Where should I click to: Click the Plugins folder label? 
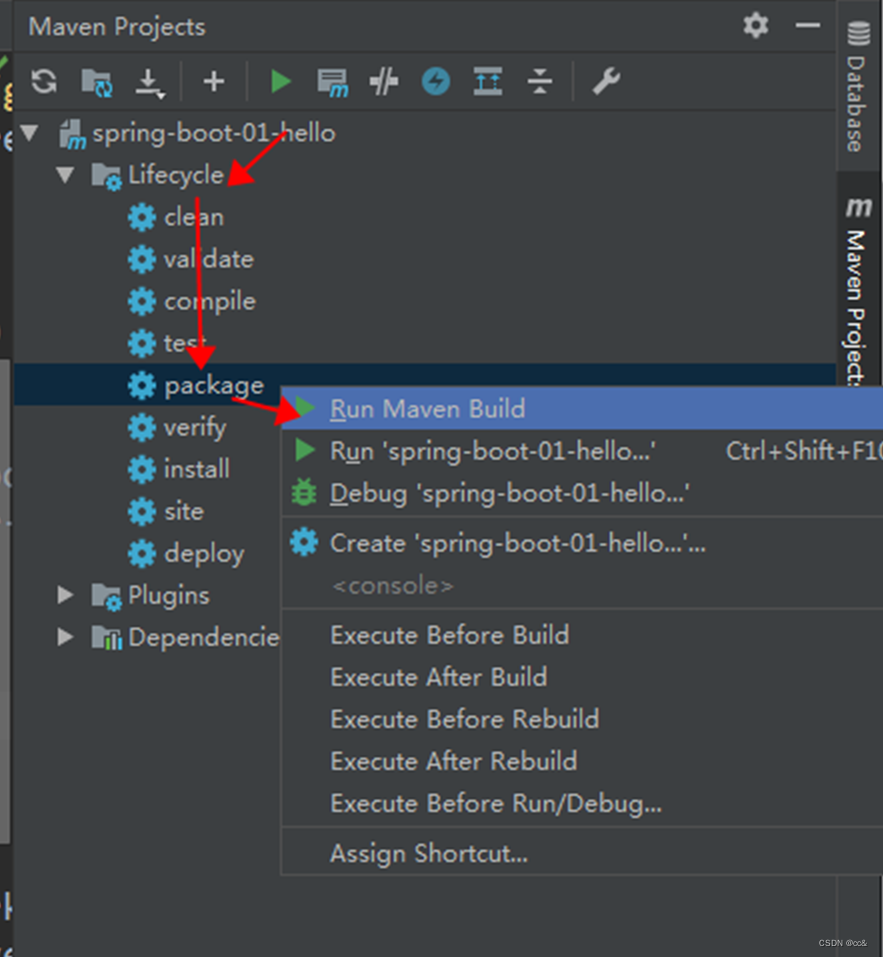169,595
